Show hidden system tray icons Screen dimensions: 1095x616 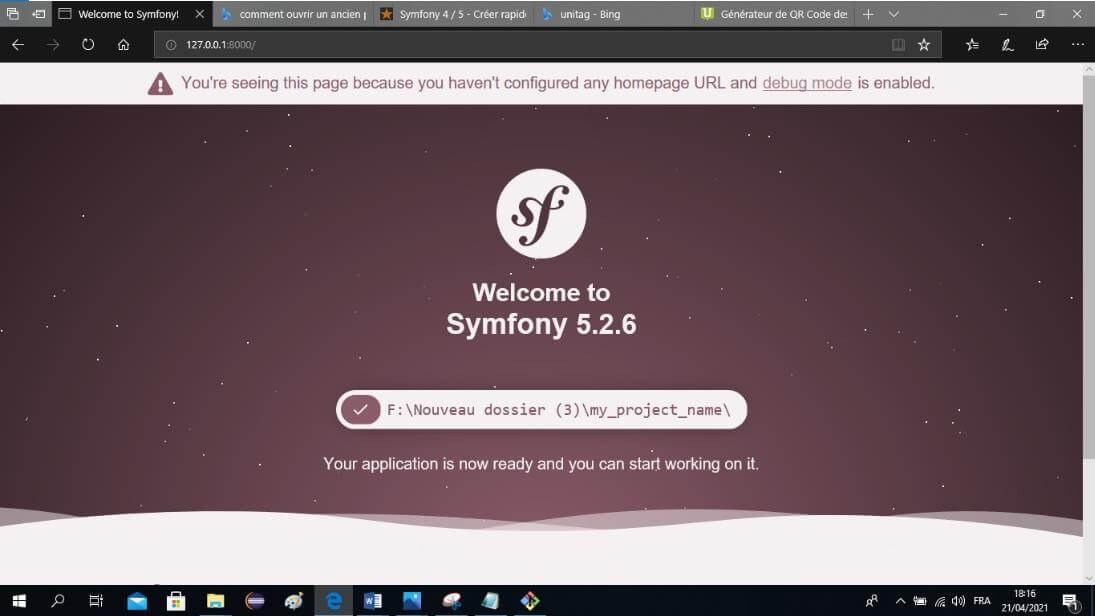pos(900,601)
